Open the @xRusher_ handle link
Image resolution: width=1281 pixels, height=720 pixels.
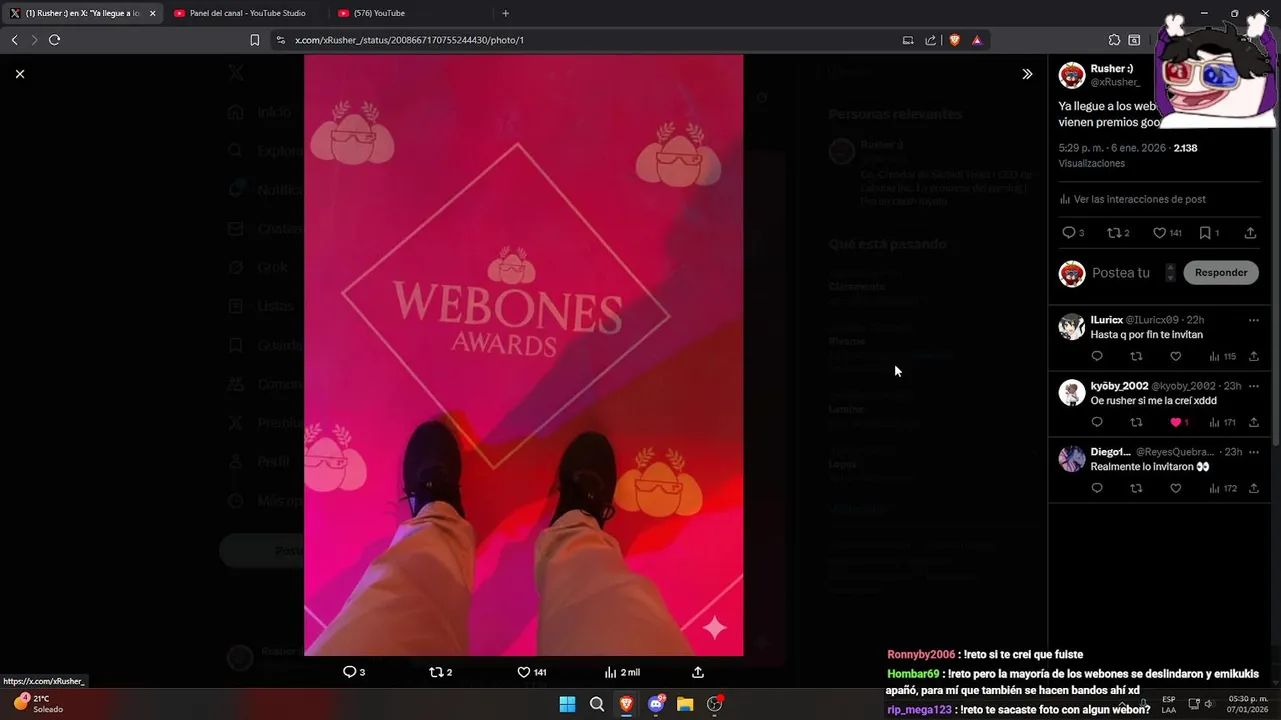[x=1115, y=82]
